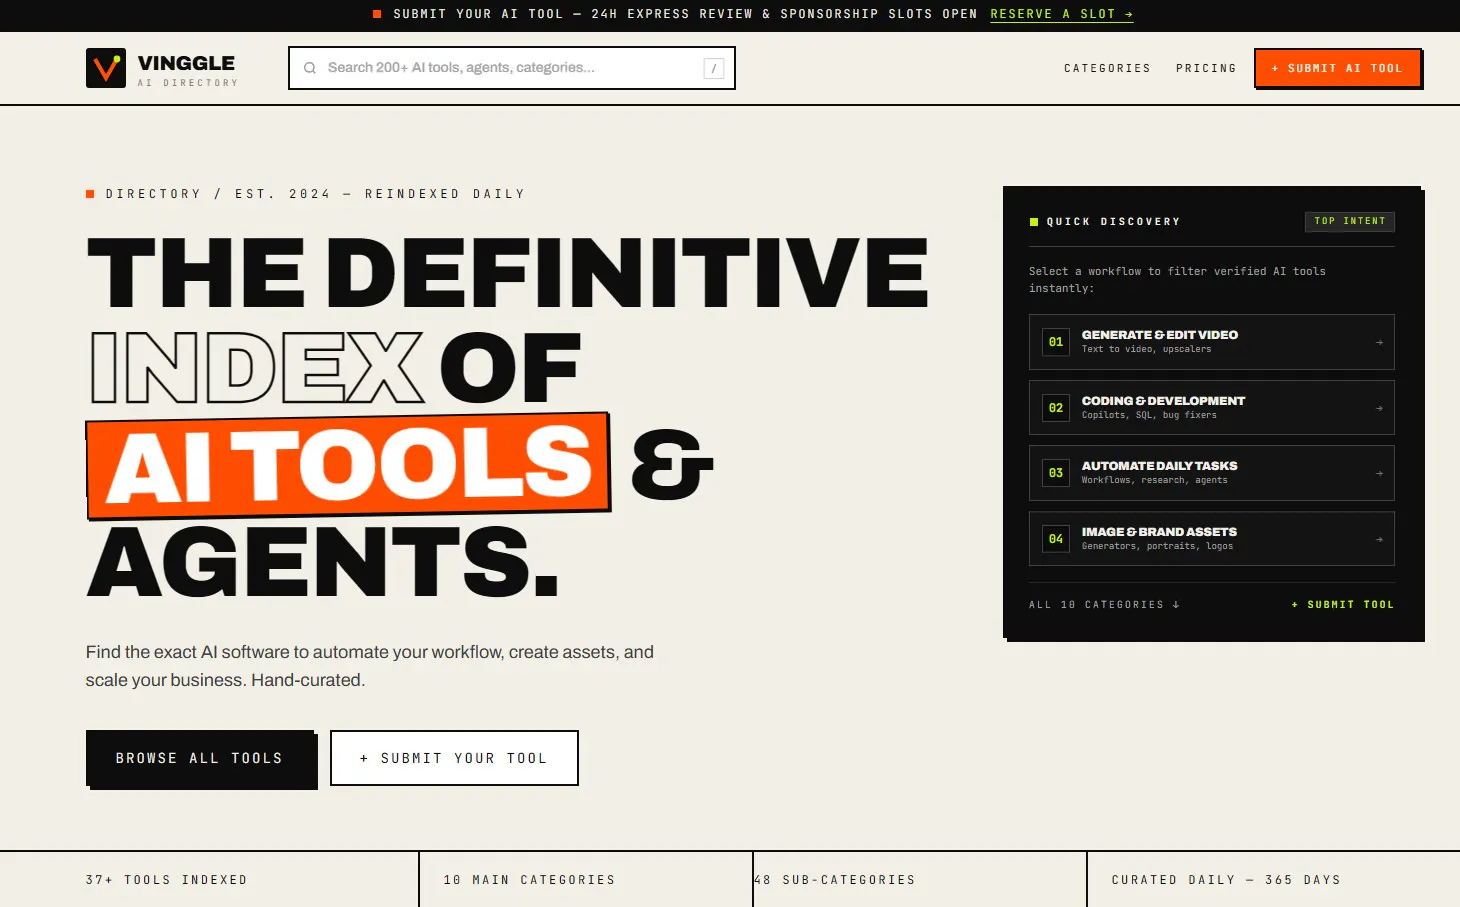
Task: Click the Vinggle AI Directory wordmark
Action: [188, 70]
